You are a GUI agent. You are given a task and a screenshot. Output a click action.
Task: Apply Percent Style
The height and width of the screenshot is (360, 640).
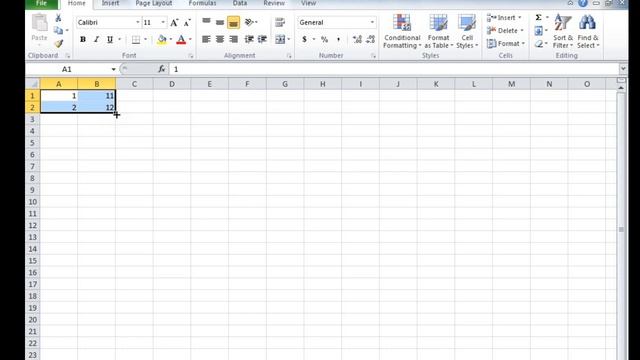pyautogui.click(x=324, y=40)
